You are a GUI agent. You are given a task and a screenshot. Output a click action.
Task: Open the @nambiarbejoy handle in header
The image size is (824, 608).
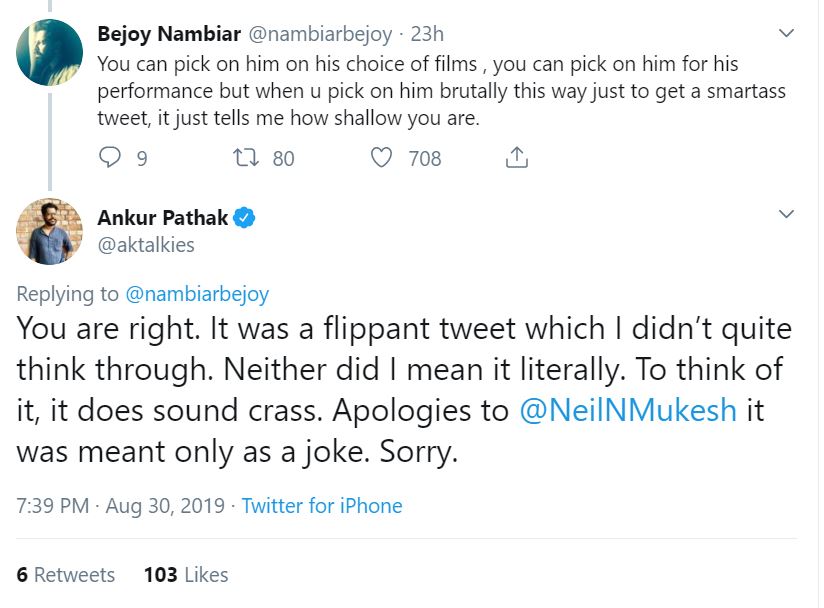pyautogui.click(x=320, y=34)
